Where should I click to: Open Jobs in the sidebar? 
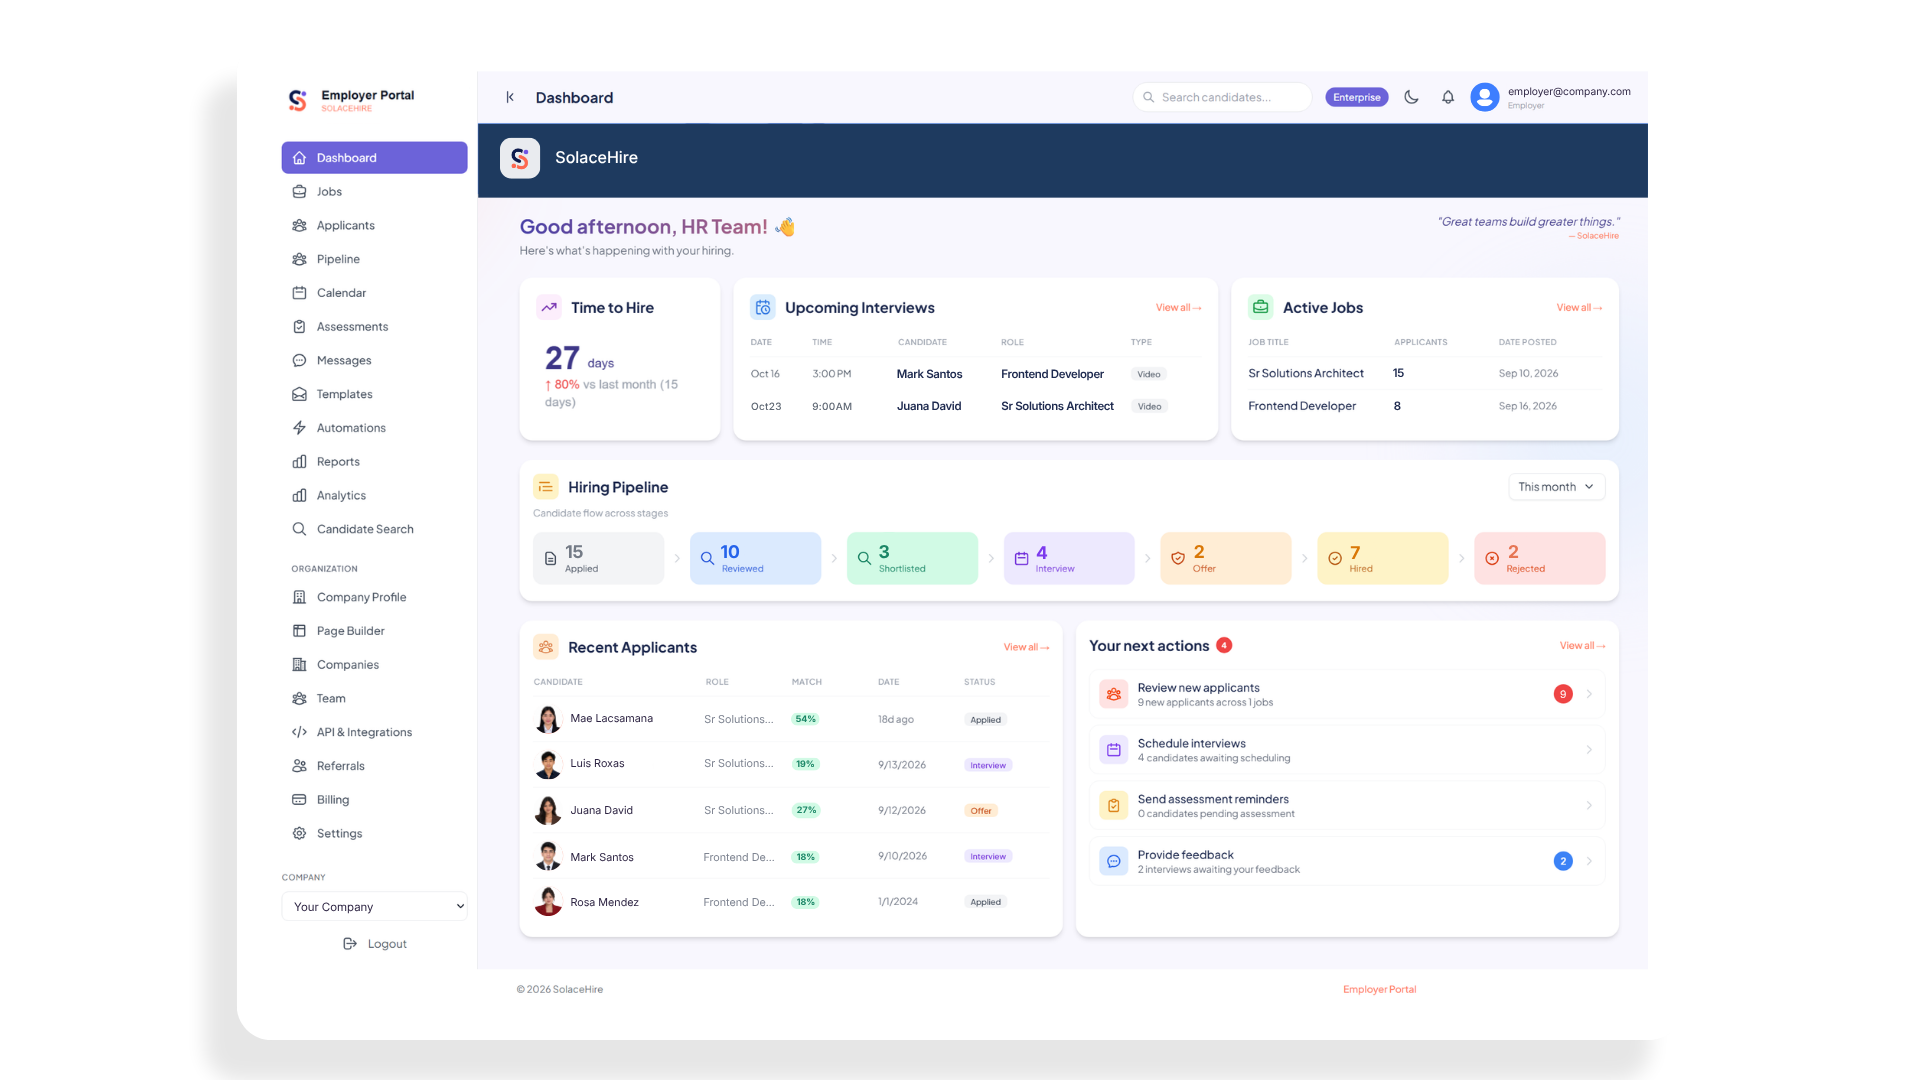pyautogui.click(x=374, y=192)
